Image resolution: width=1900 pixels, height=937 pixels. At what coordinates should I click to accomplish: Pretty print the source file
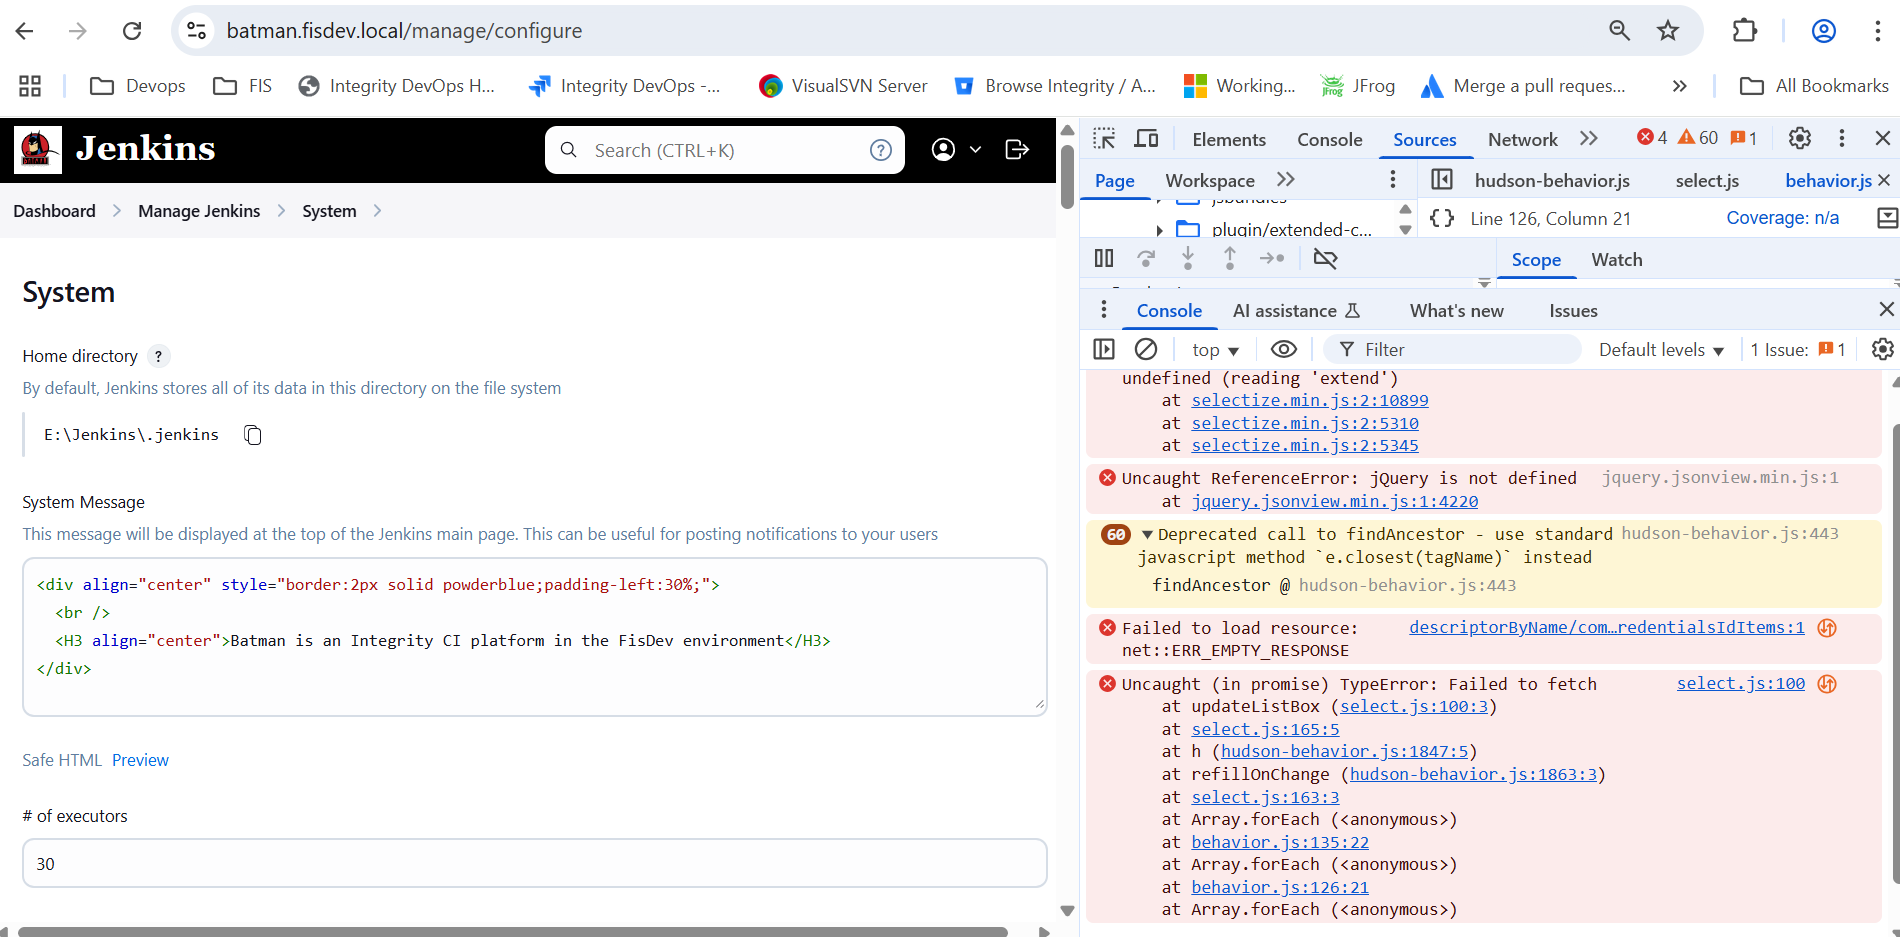(x=1442, y=218)
